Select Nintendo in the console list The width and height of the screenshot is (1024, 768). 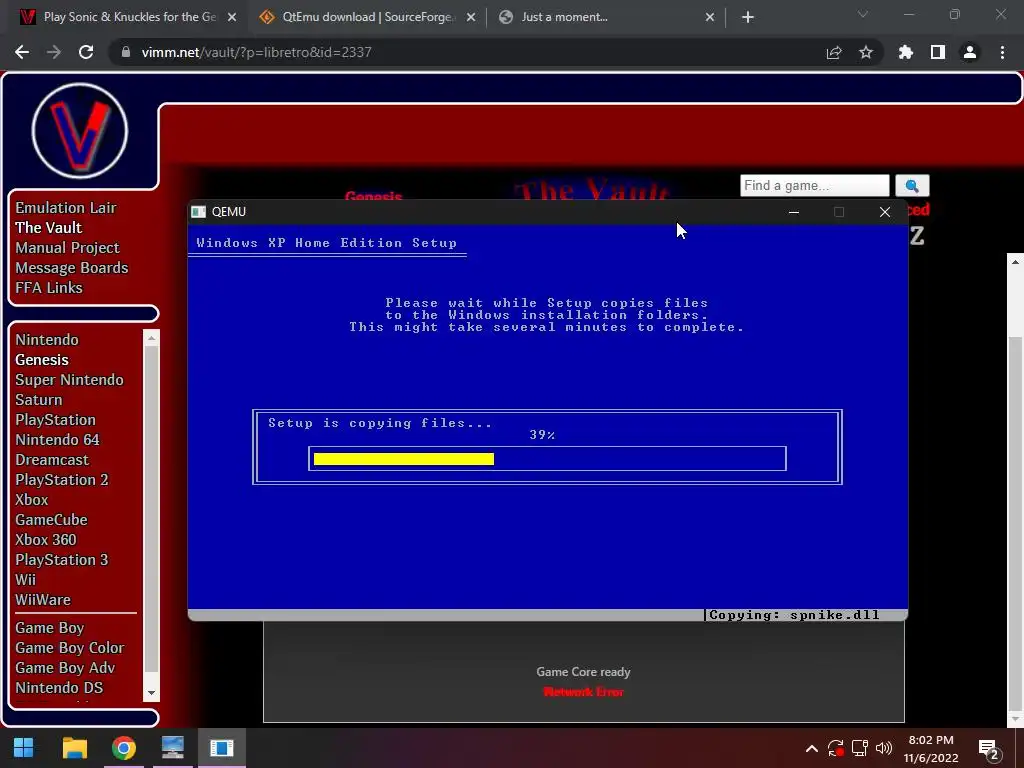47,340
